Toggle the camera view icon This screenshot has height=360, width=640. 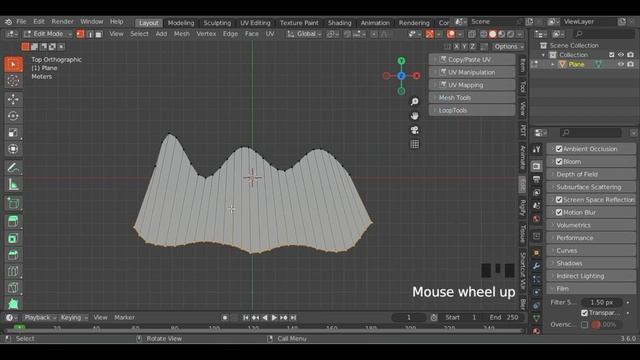[x=414, y=130]
